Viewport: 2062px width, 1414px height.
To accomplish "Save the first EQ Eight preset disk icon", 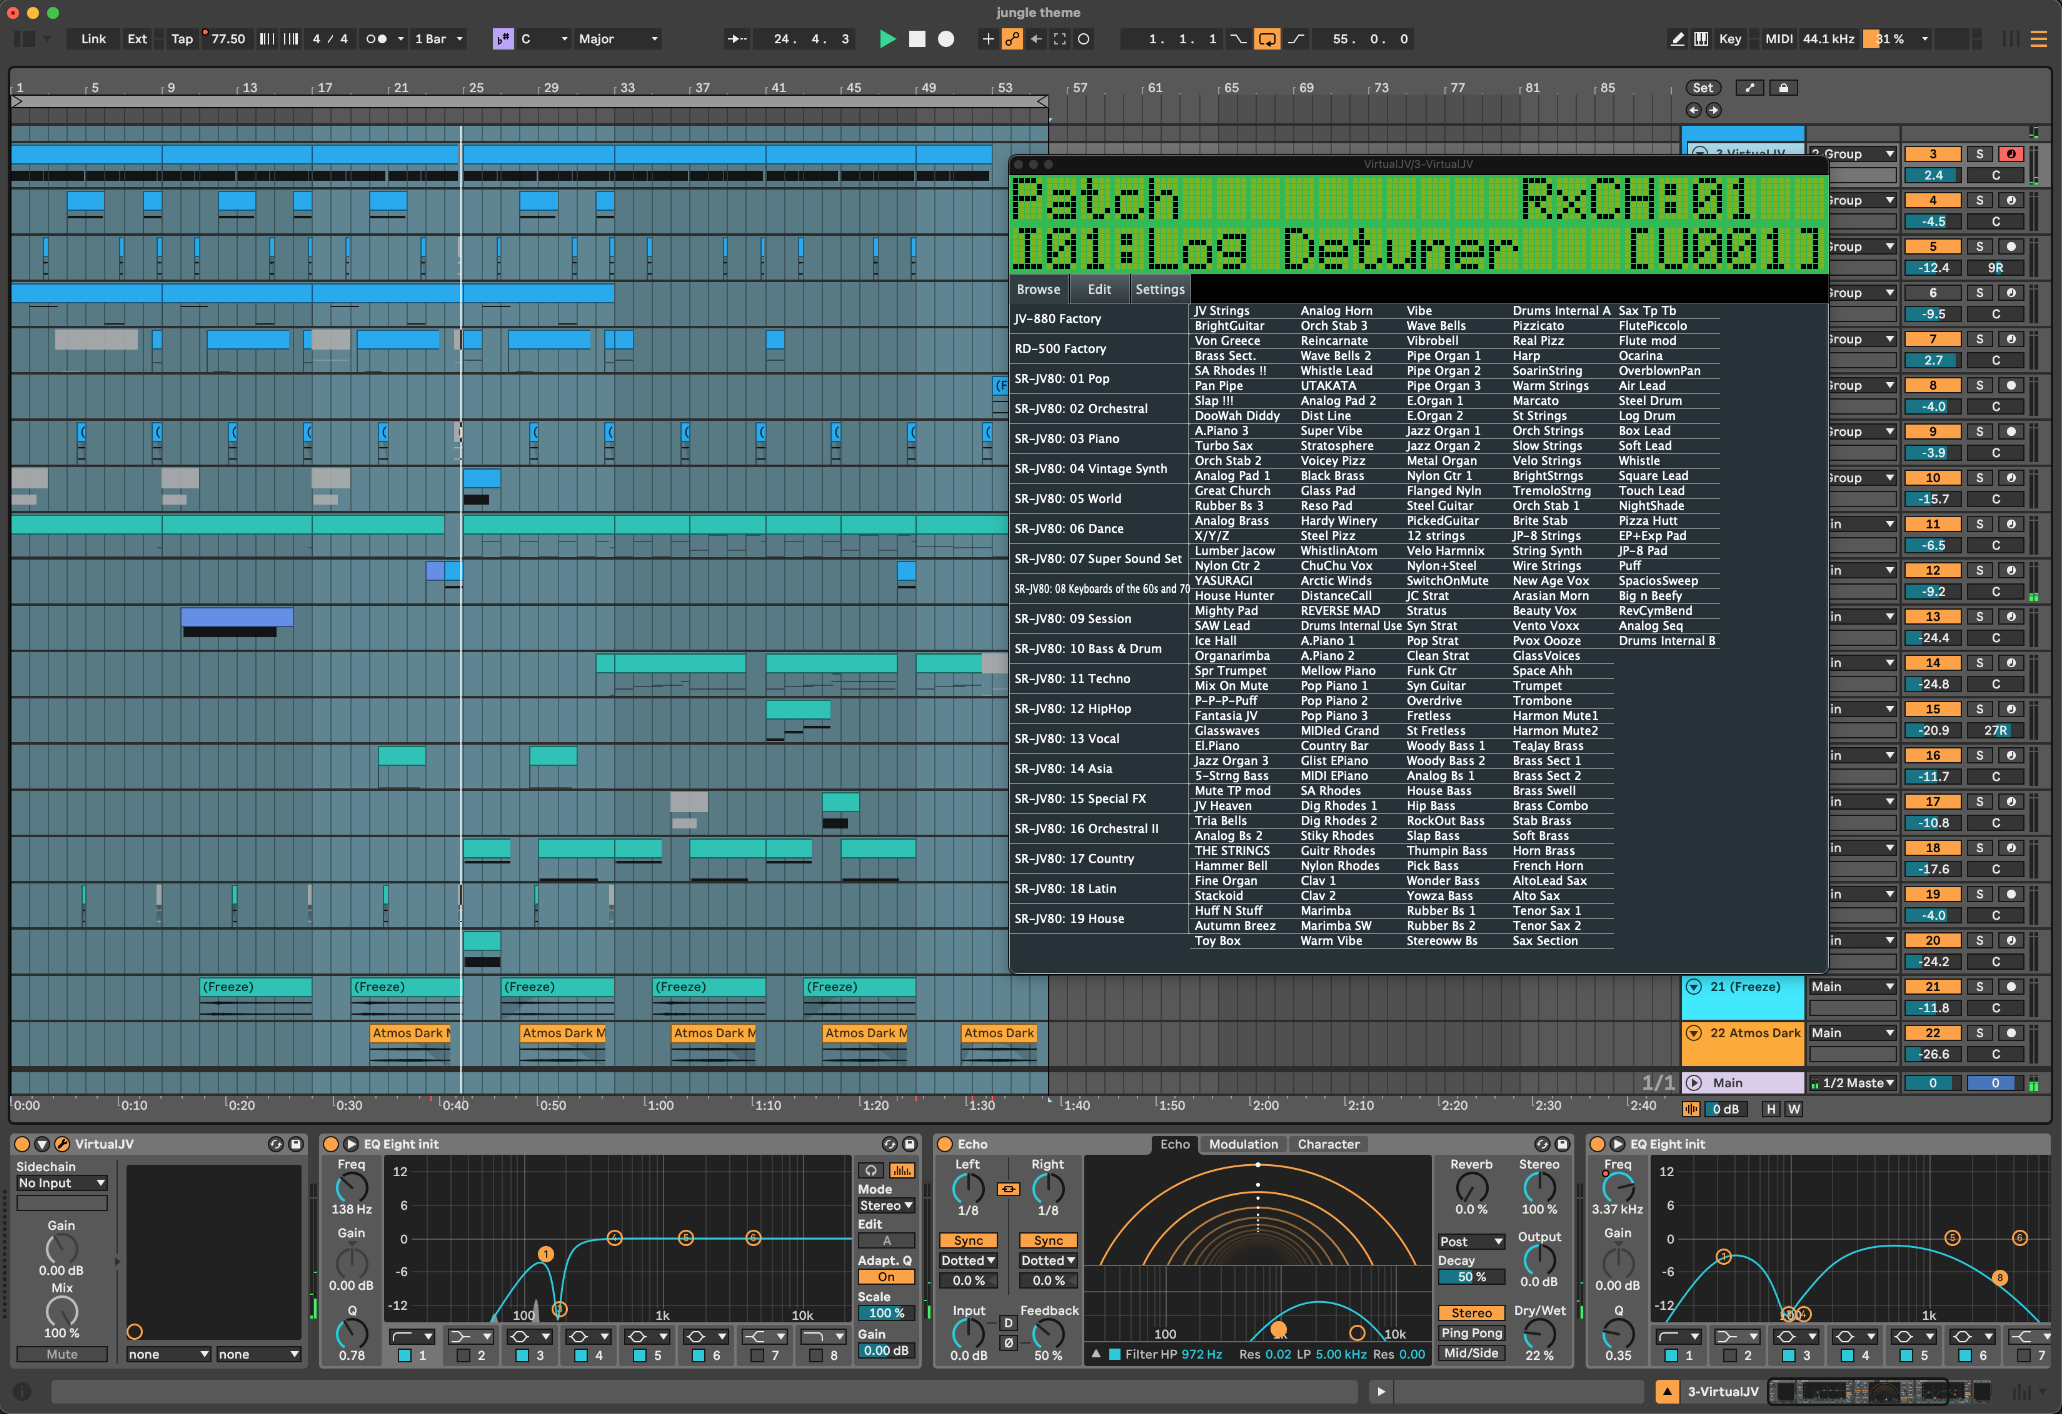I will tap(910, 1144).
